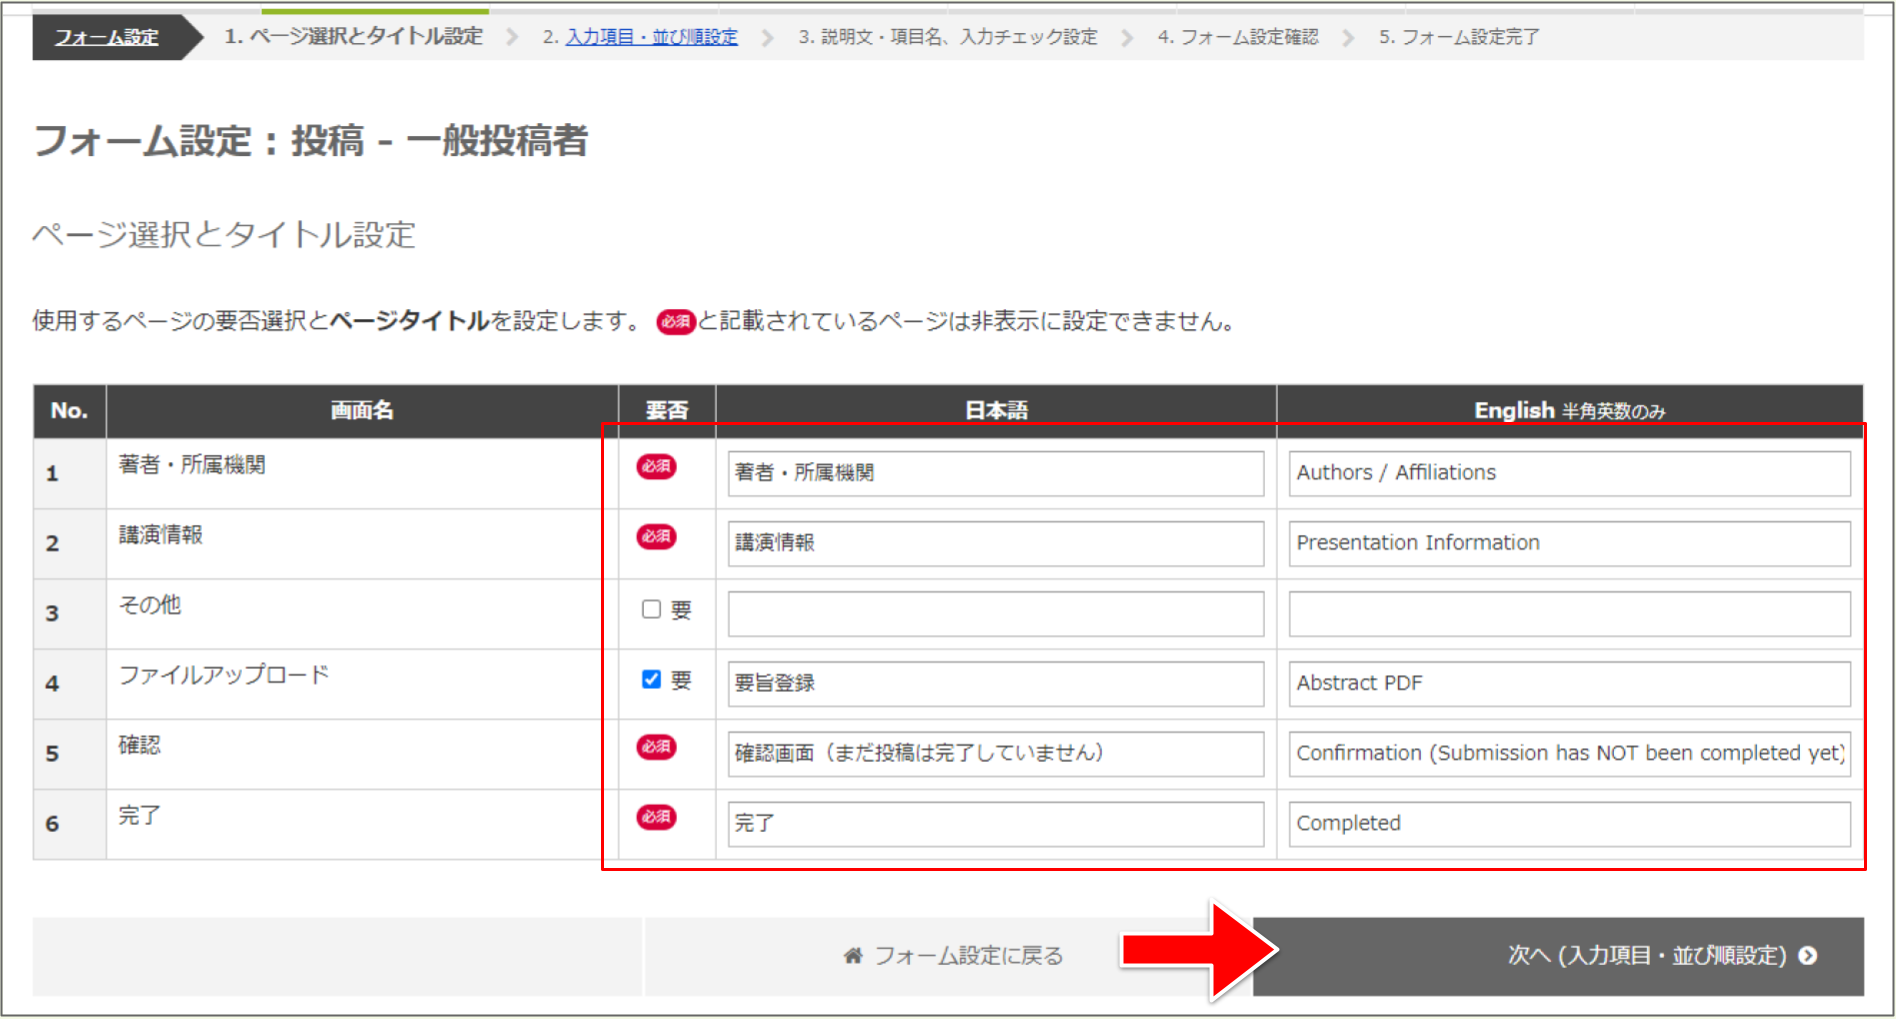1896x1019 pixels.
Task: Click the 必須 badge beside 著者・所属機関
Action: click(x=655, y=466)
